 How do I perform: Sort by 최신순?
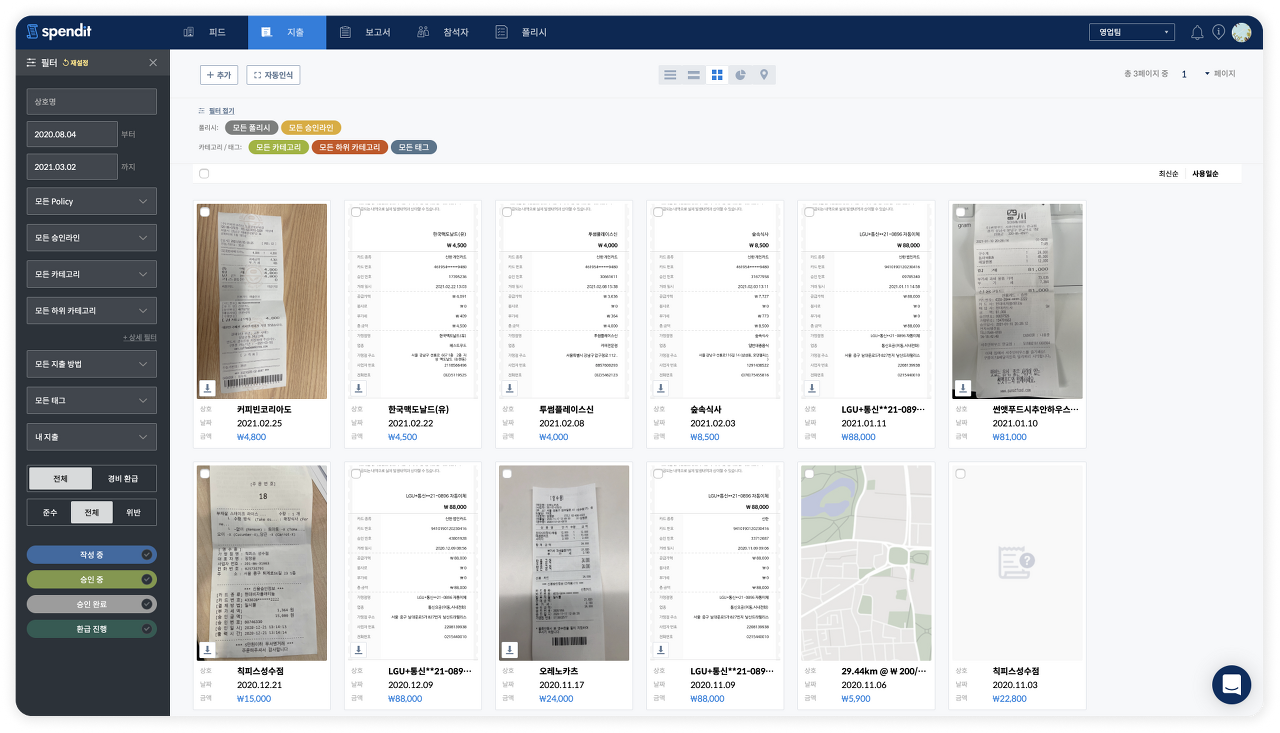click(1167, 174)
